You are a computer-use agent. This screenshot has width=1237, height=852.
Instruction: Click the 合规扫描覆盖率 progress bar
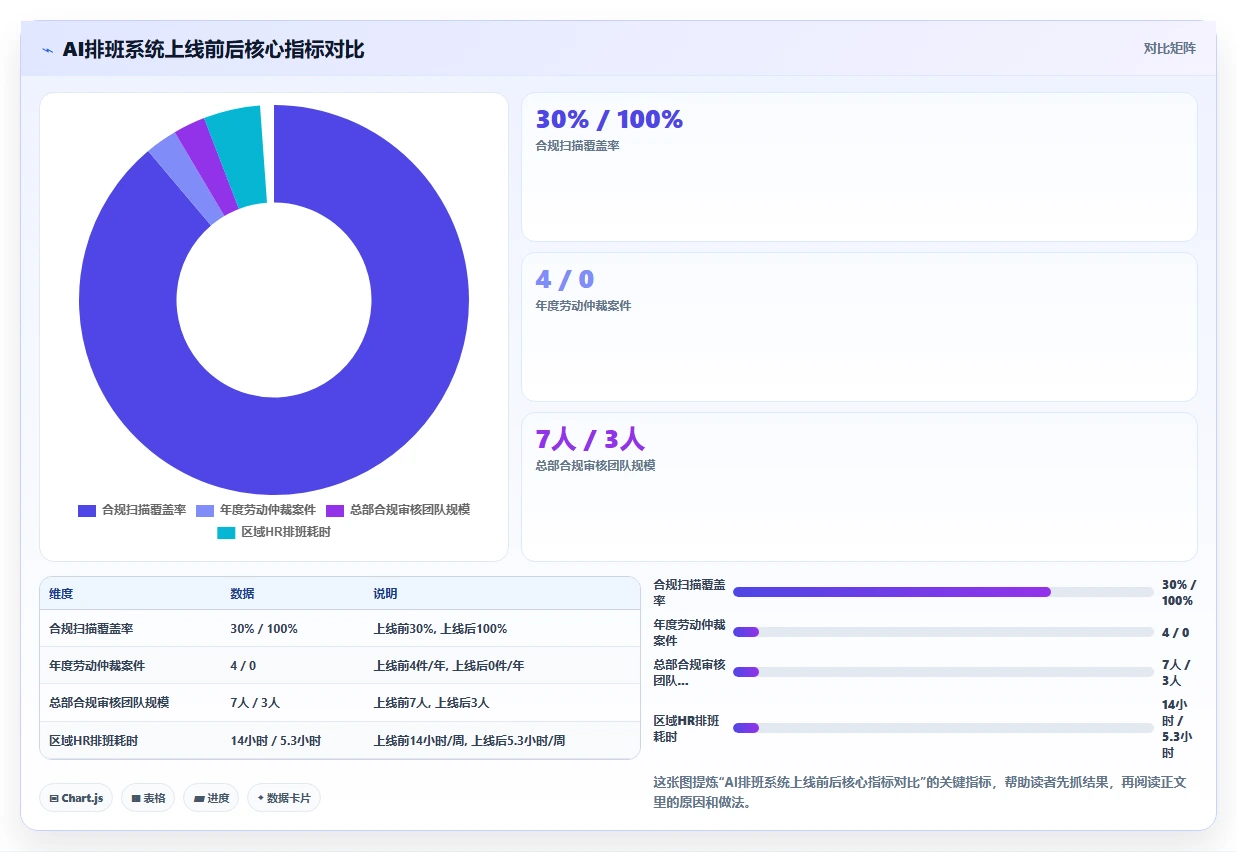(943, 592)
